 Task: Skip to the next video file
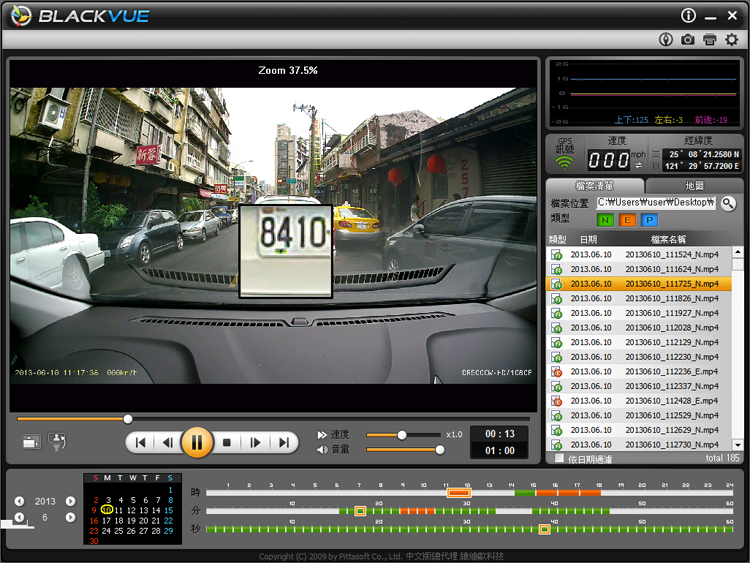284,442
